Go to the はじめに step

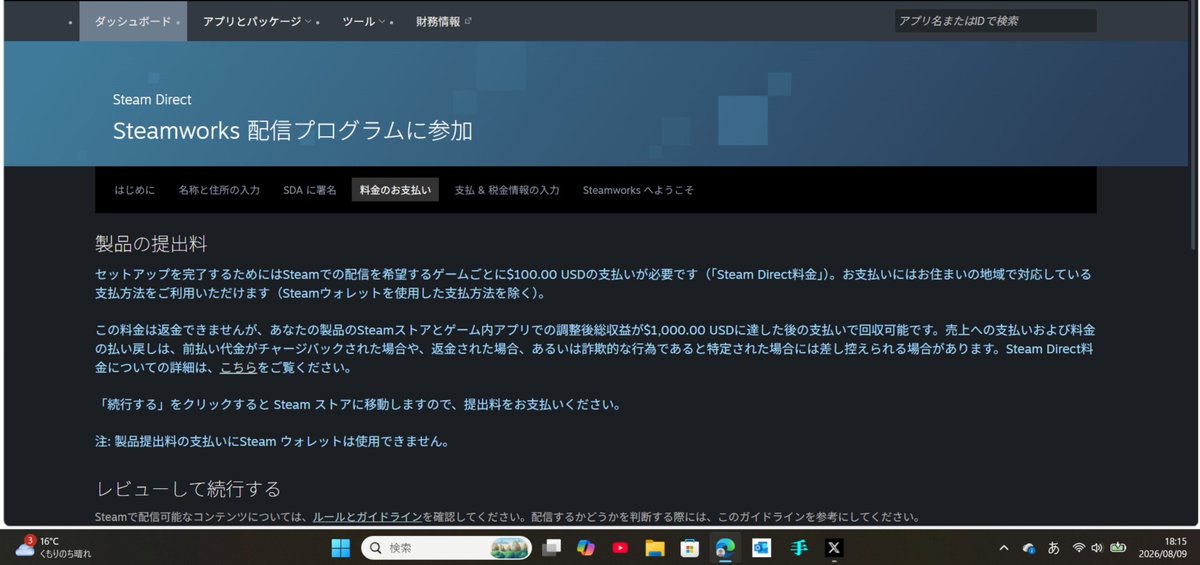134,190
